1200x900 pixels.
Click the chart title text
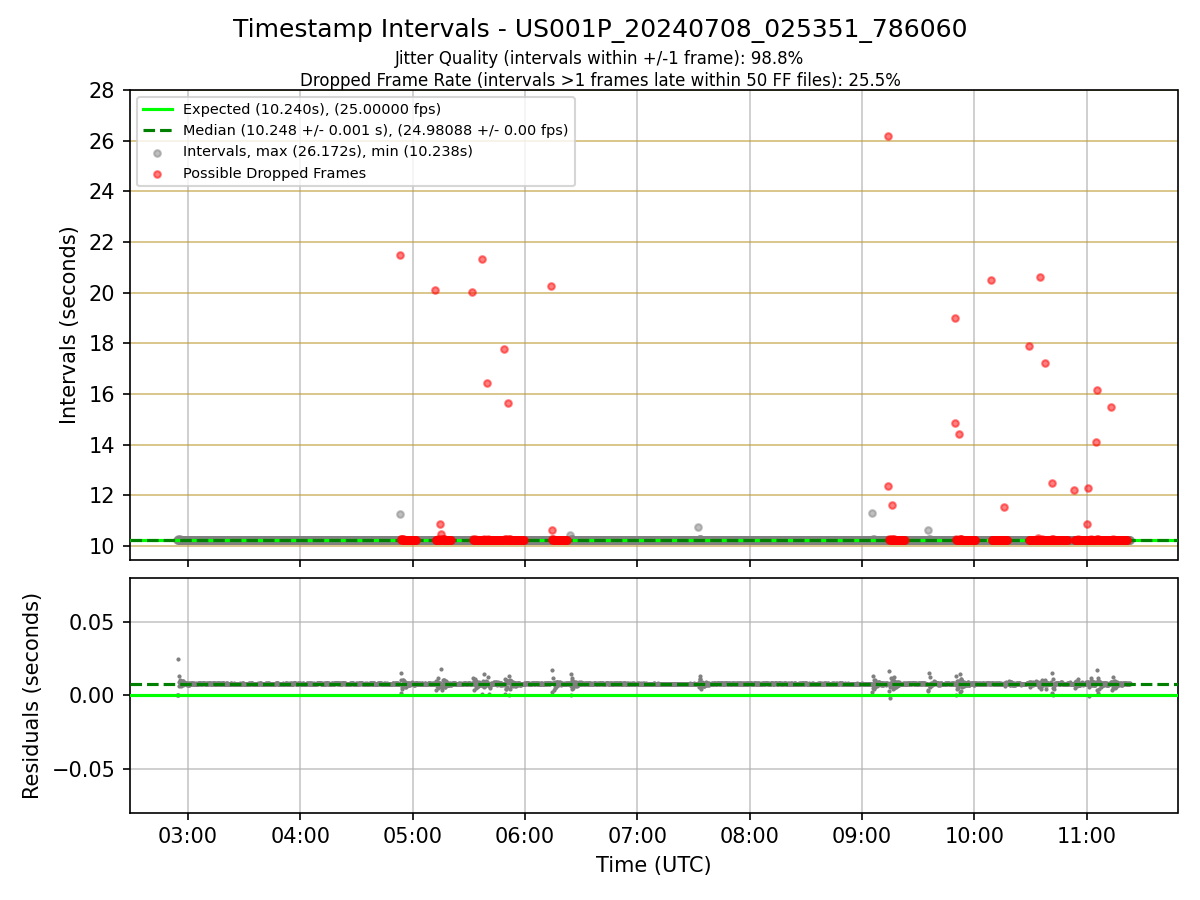[600, 29]
